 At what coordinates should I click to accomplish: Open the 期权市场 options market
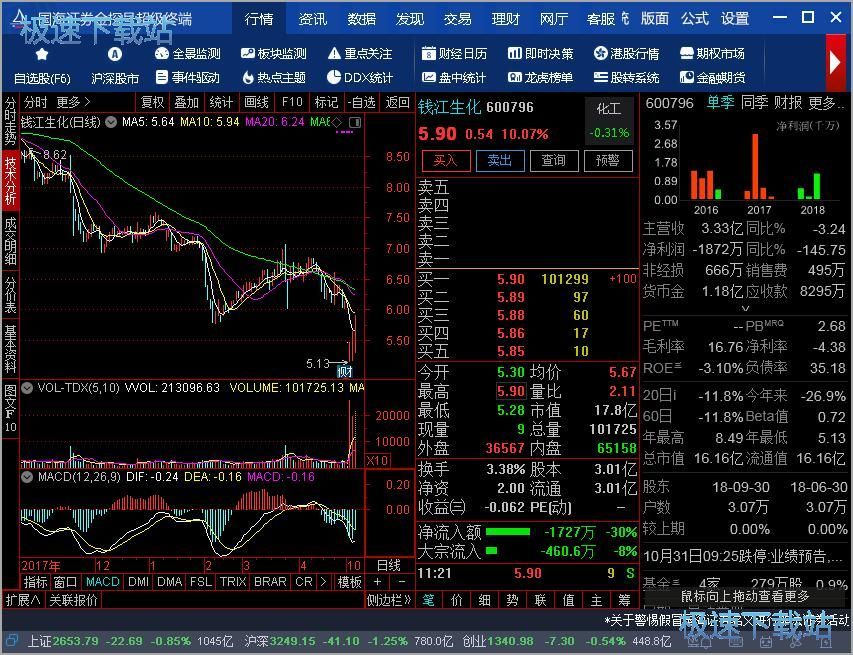711,54
